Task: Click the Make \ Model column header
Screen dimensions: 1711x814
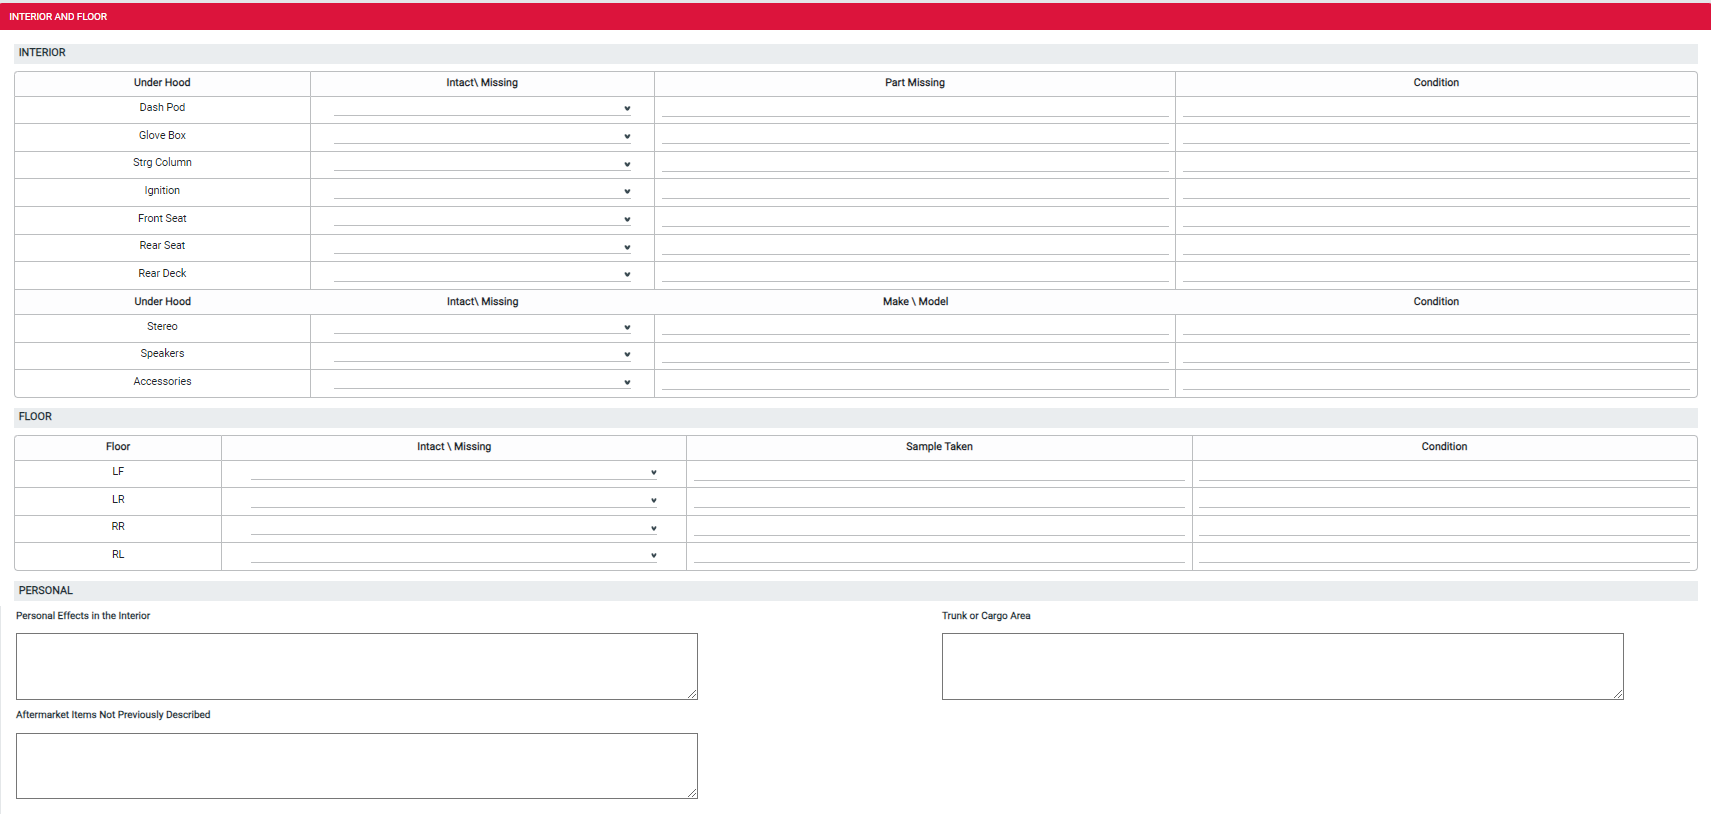Action: pyautogui.click(x=915, y=302)
